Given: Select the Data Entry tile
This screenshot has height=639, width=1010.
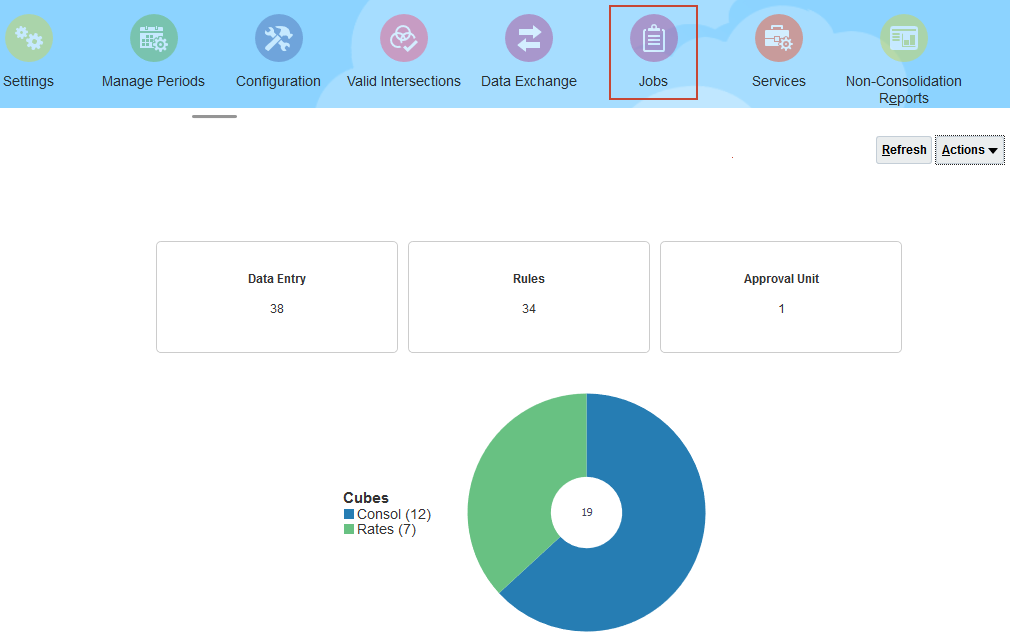Looking at the screenshot, I should click(x=277, y=297).
